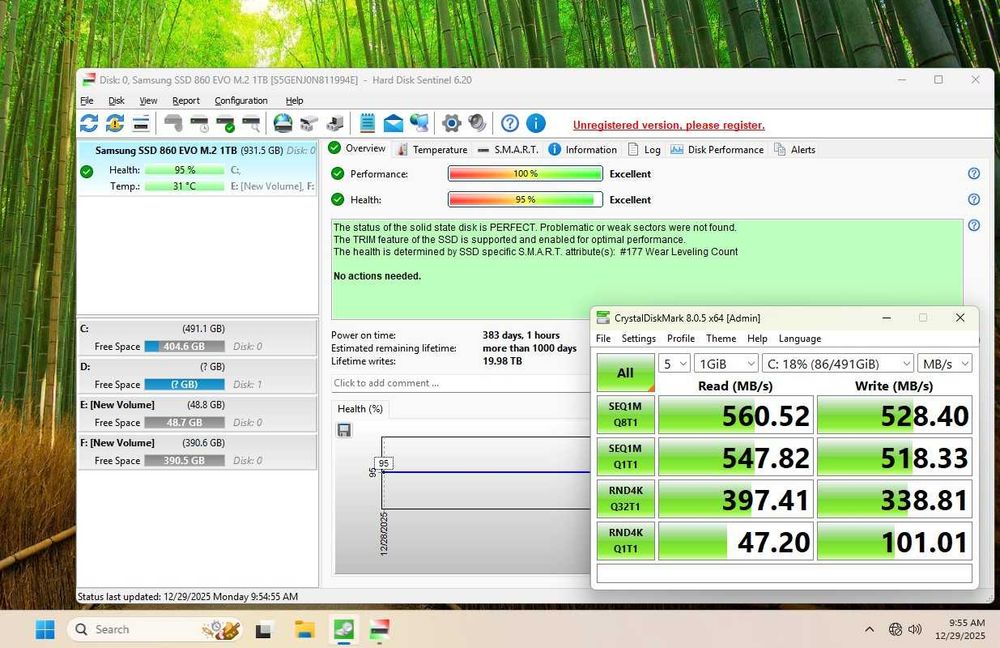Screen dimensions: 1000x648
Task: Click the computer transfer toolbar icon
Action: 335,123
